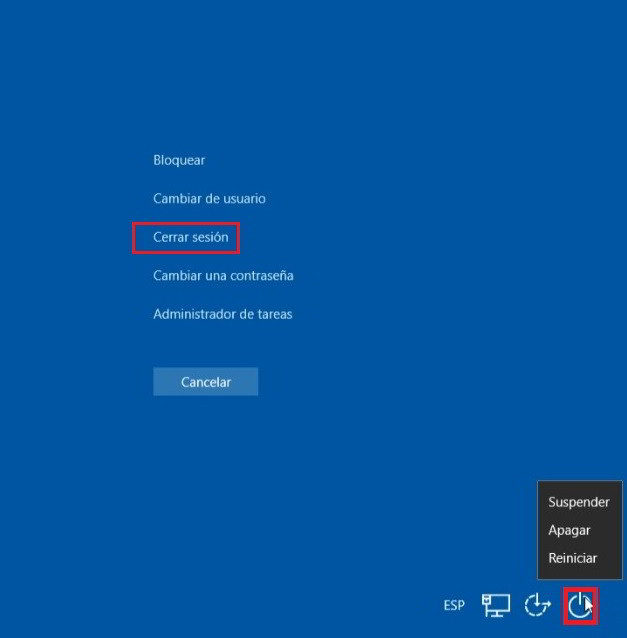Viewport: 627px width, 638px height.
Task: Click the network connection icon
Action: click(496, 605)
